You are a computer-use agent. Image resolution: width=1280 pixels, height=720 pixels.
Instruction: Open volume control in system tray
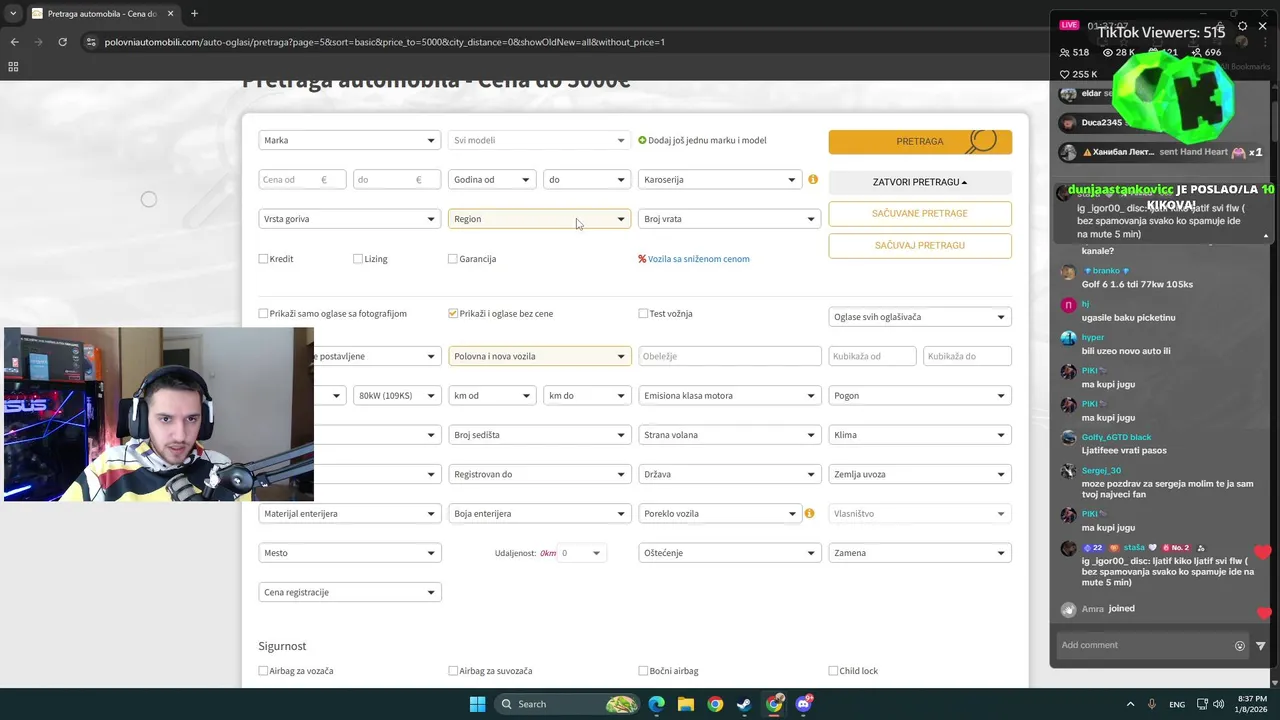[x=1220, y=704]
